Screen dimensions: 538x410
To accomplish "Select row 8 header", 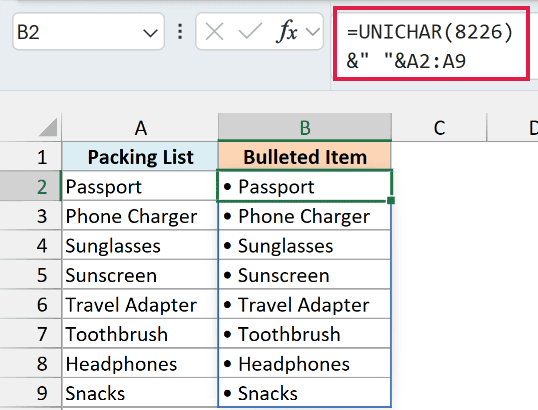I will [31, 363].
